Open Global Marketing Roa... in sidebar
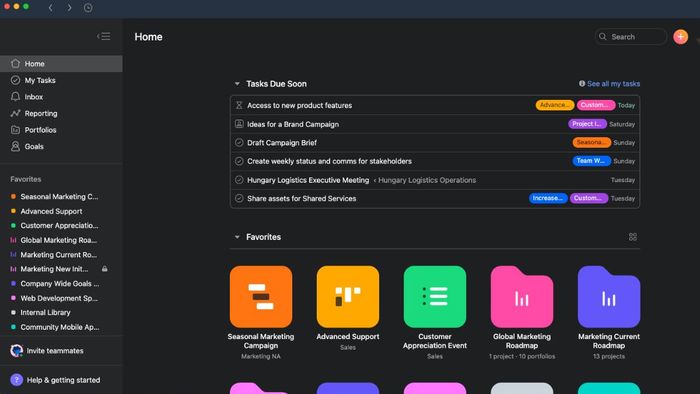This screenshot has height=394, width=700. [x=58, y=240]
